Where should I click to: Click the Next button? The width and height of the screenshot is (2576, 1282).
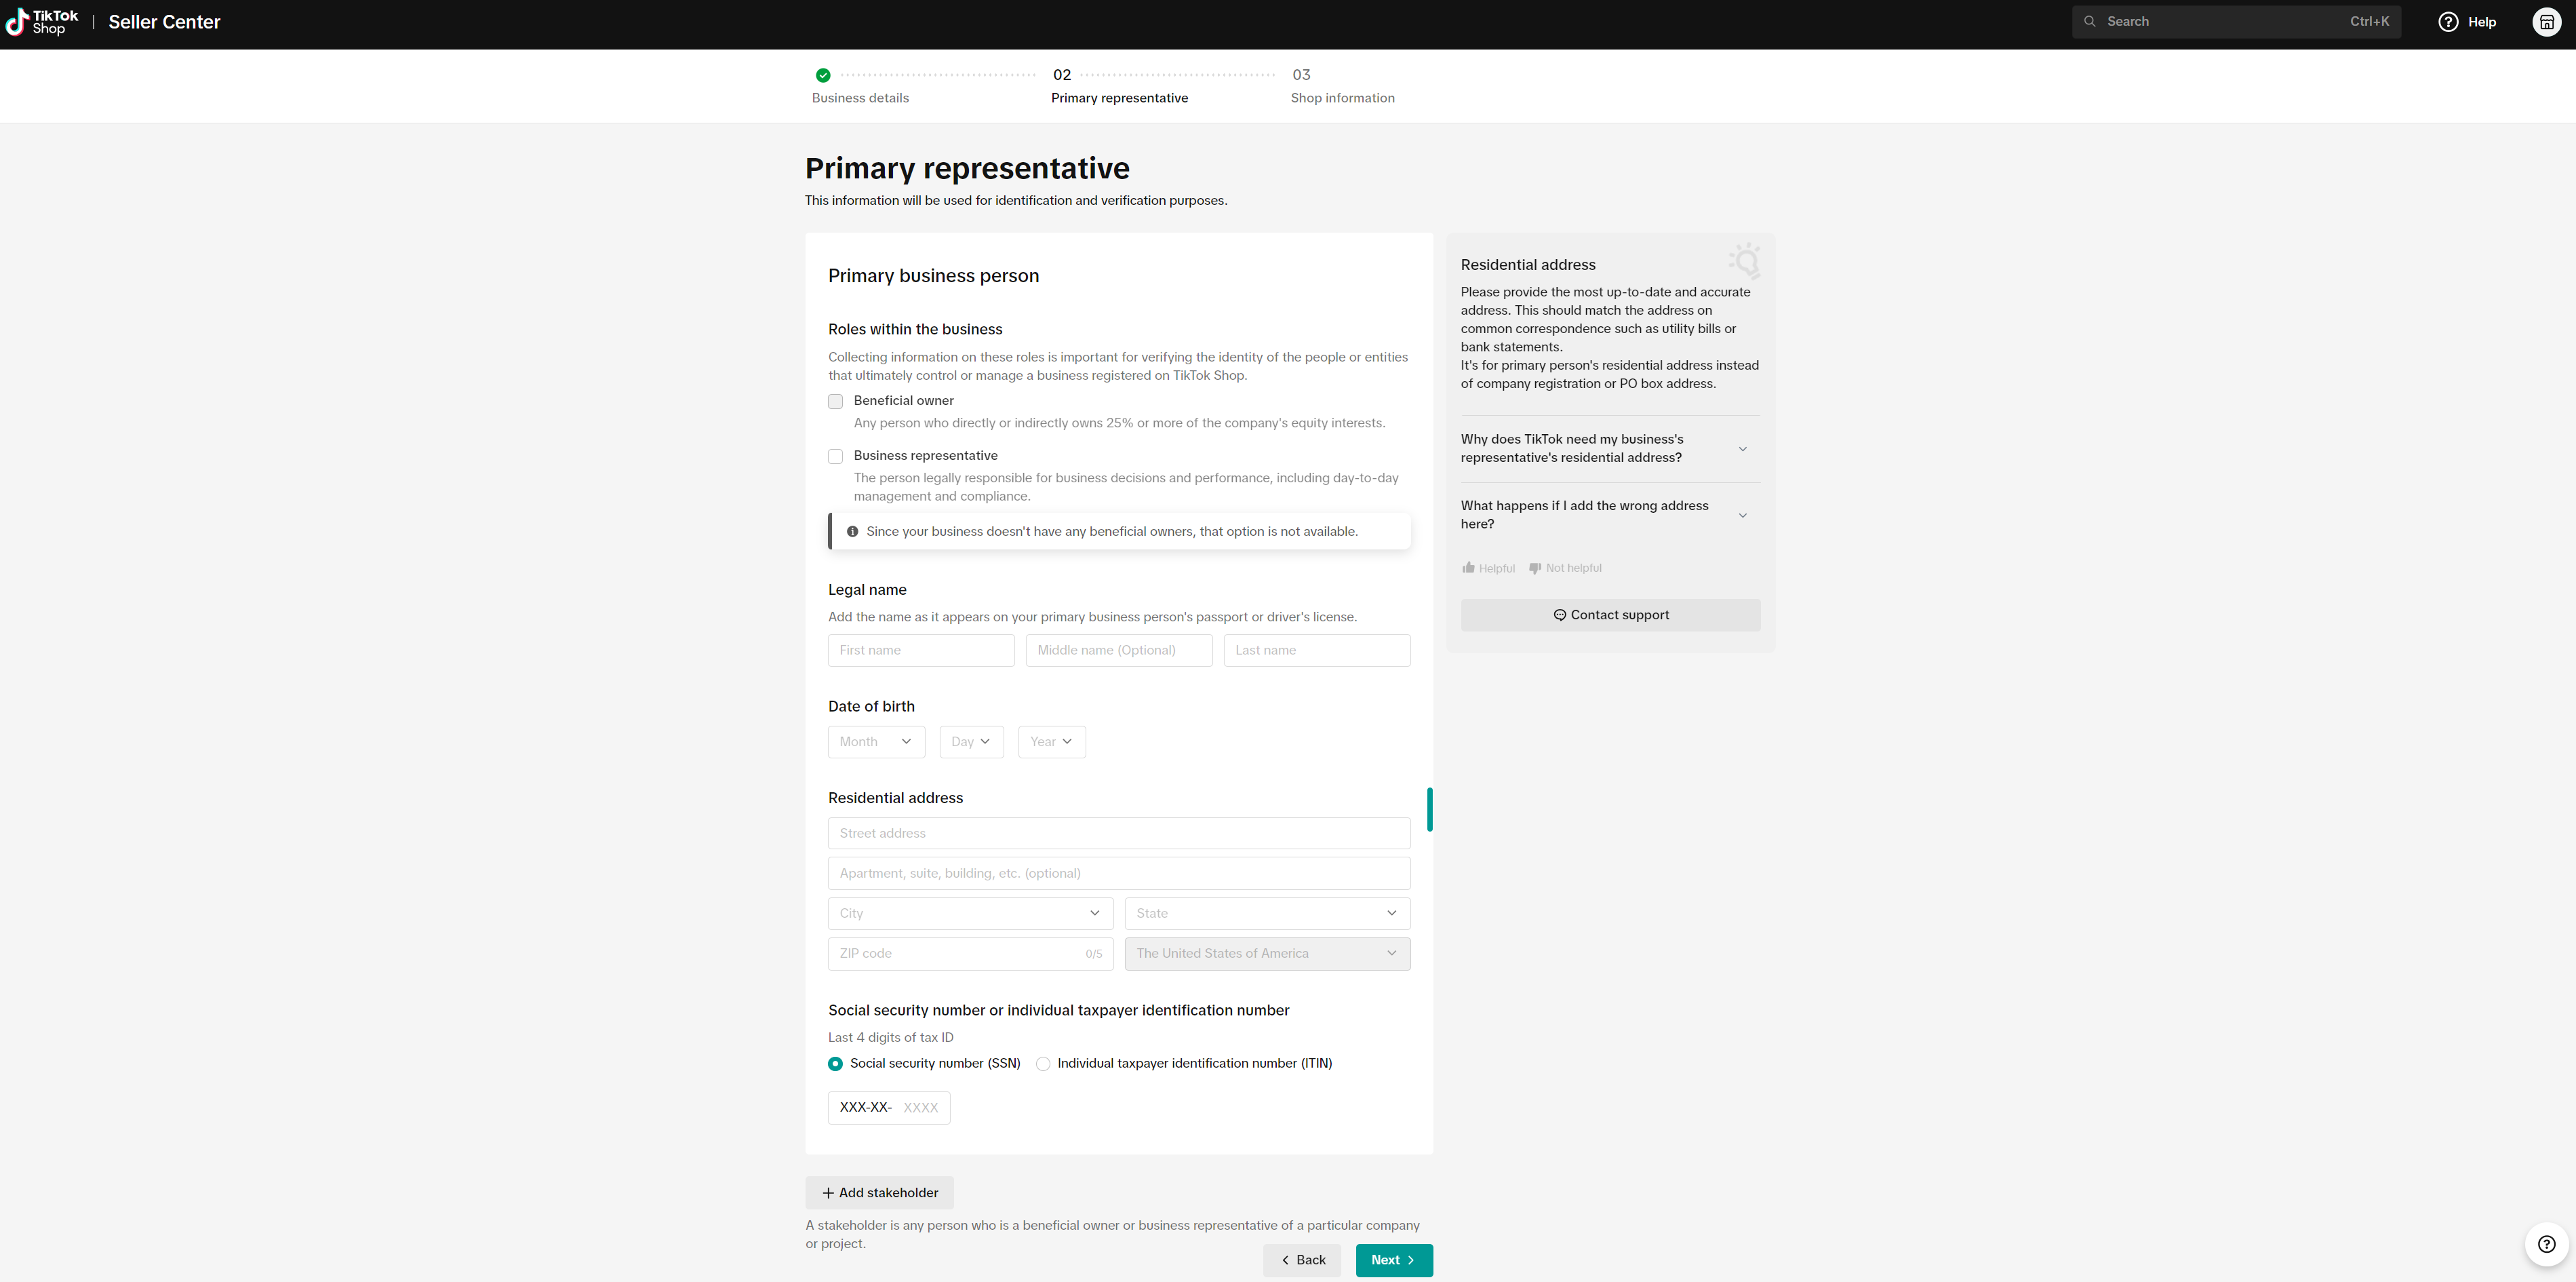[x=1393, y=1260]
